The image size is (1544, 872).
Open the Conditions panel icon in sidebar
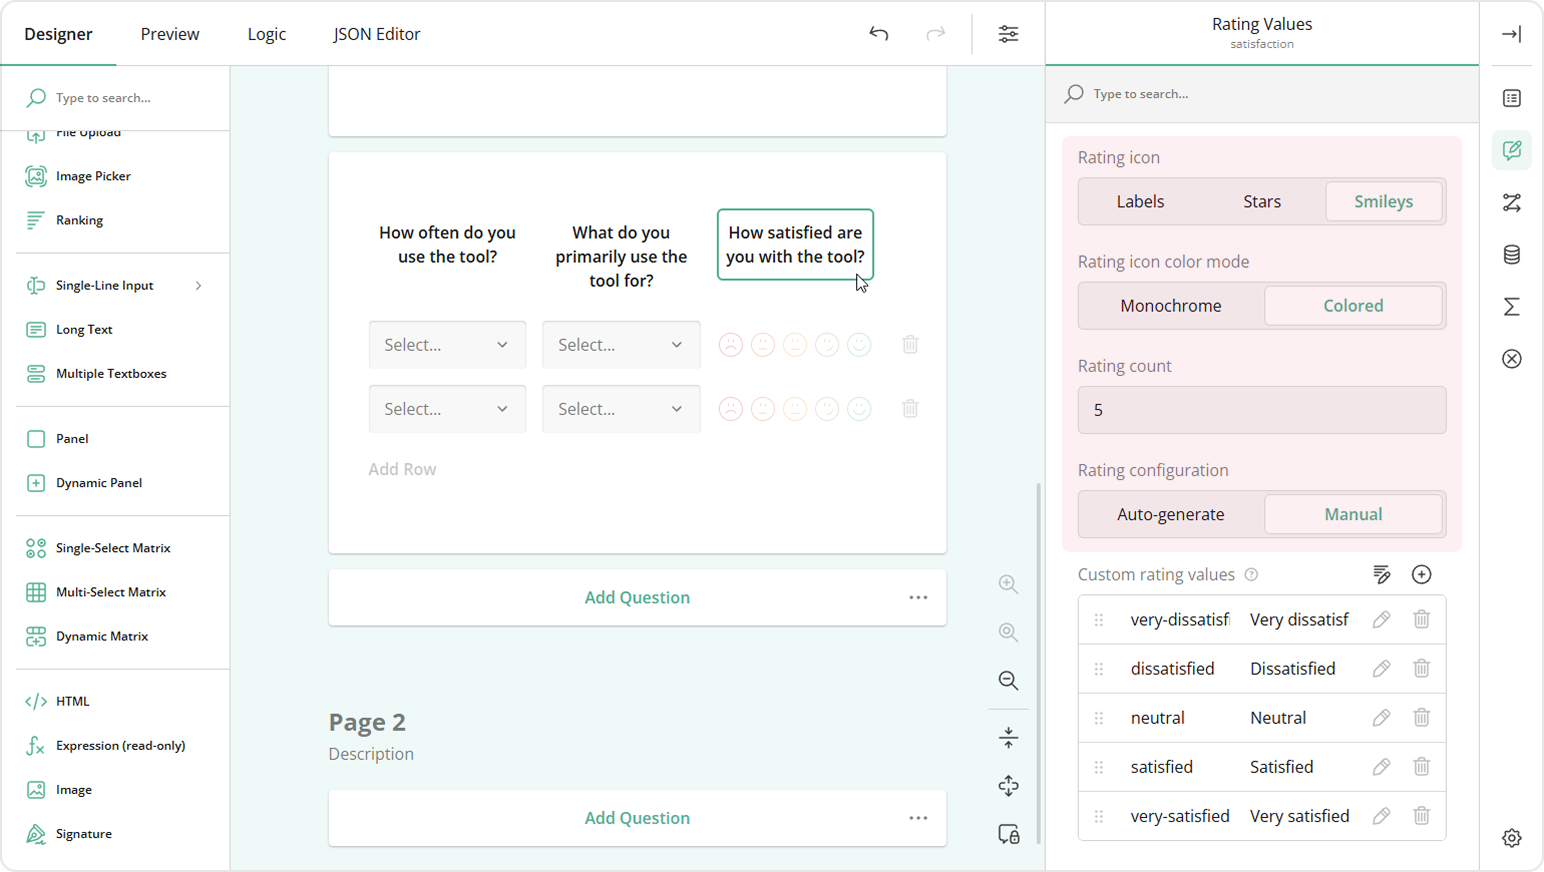(x=1511, y=203)
